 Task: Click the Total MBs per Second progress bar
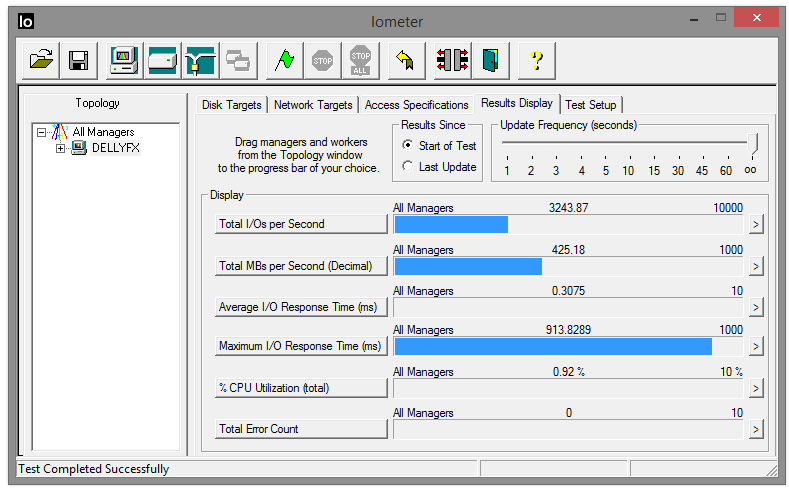click(568, 266)
